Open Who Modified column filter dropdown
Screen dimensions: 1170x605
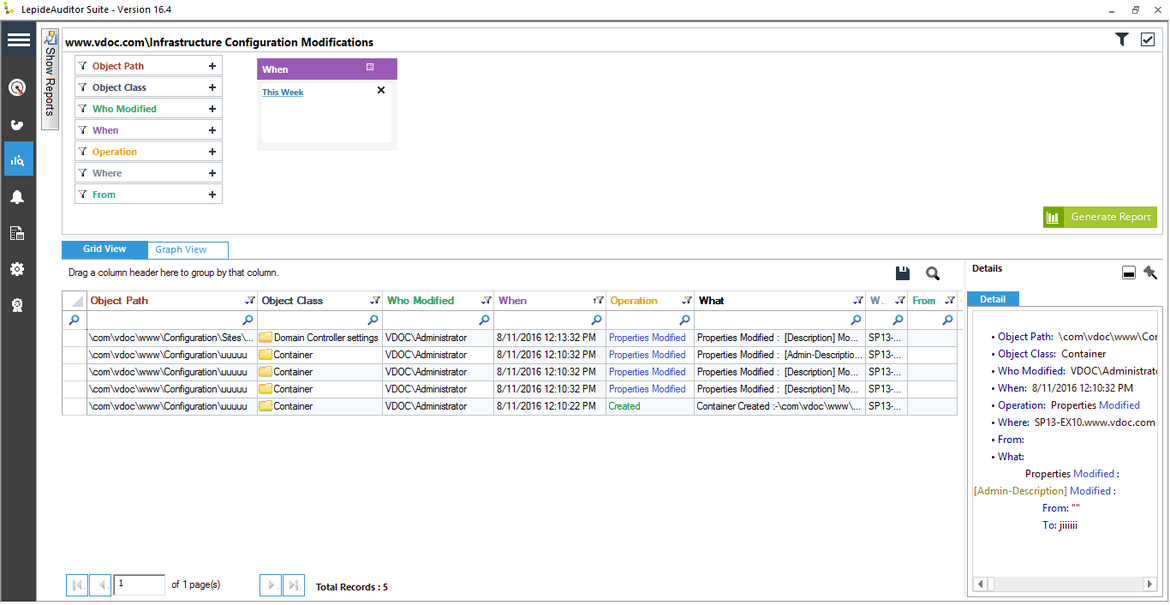click(487, 301)
